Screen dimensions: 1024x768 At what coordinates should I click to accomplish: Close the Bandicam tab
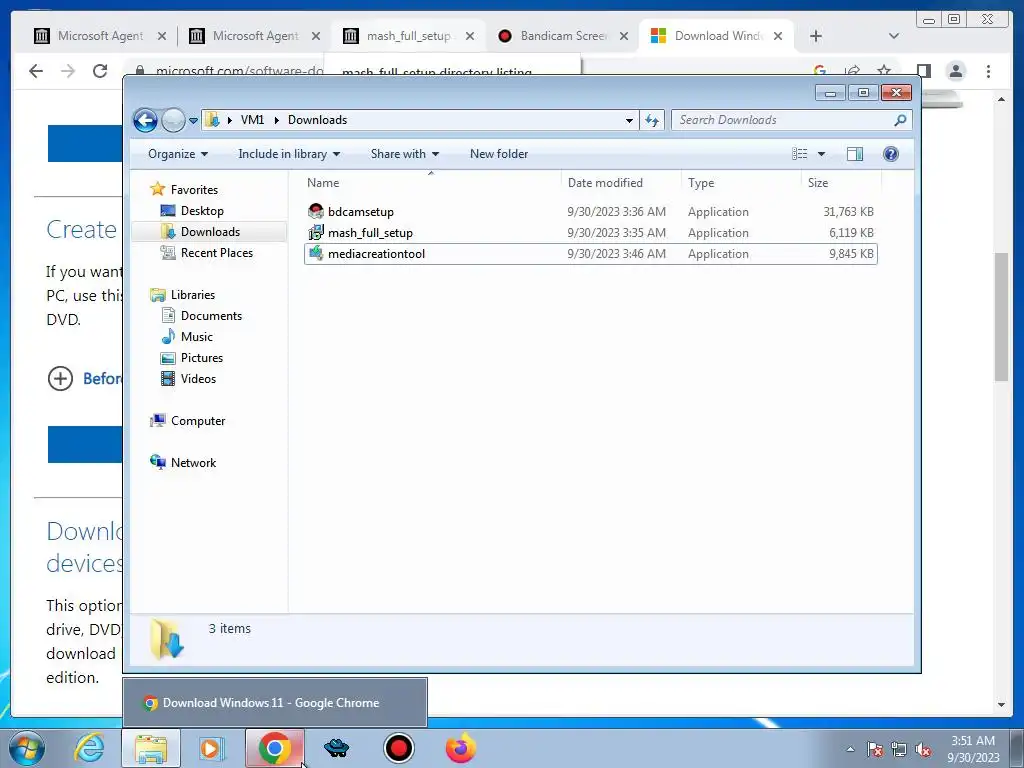[x=624, y=36]
